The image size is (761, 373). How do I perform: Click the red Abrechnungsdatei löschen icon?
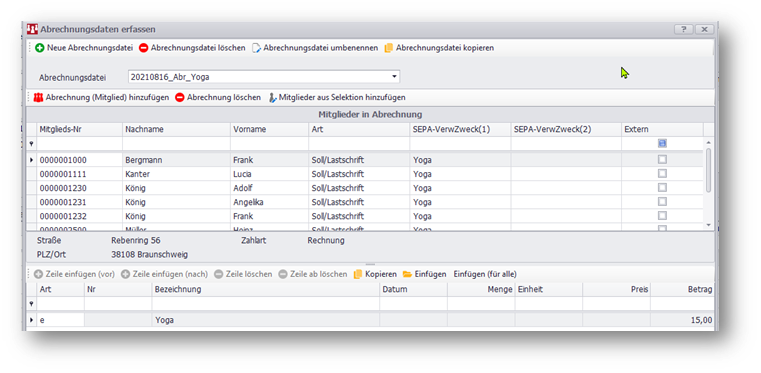tap(144, 48)
